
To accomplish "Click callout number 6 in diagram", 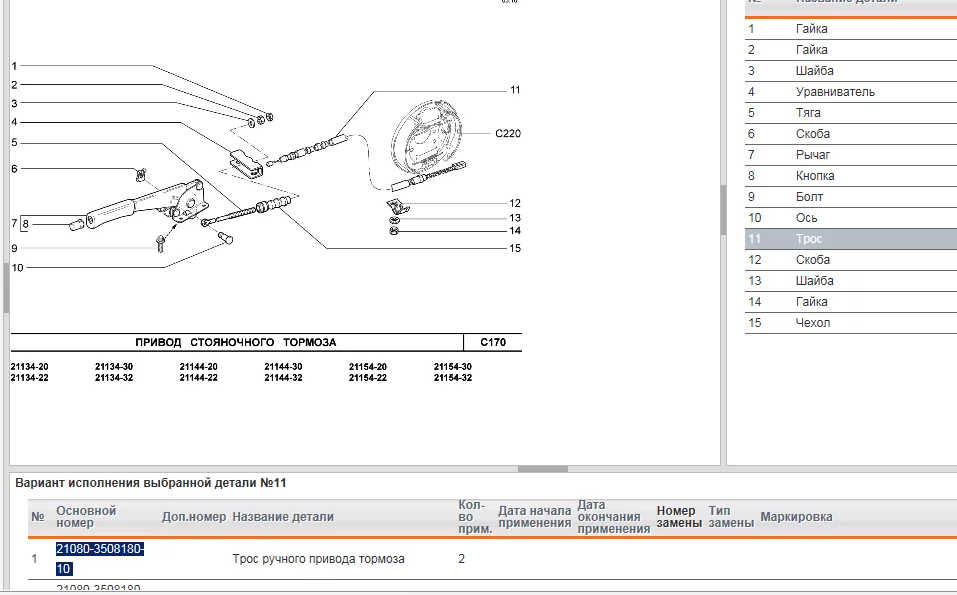I will point(14,169).
